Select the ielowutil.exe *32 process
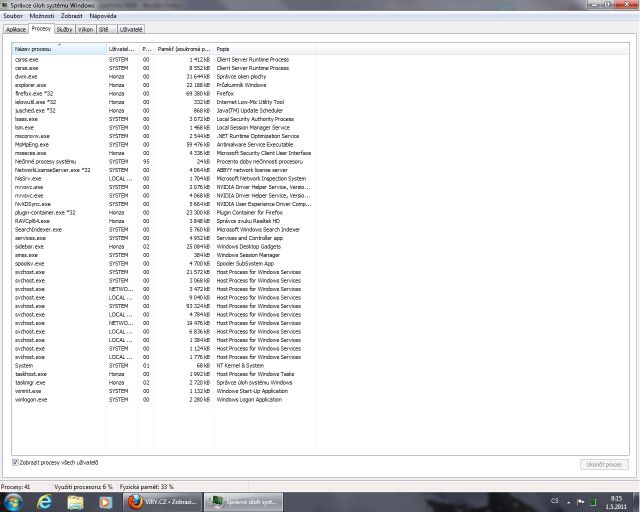This screenshot has width=640, height=514. coord(163,102)
